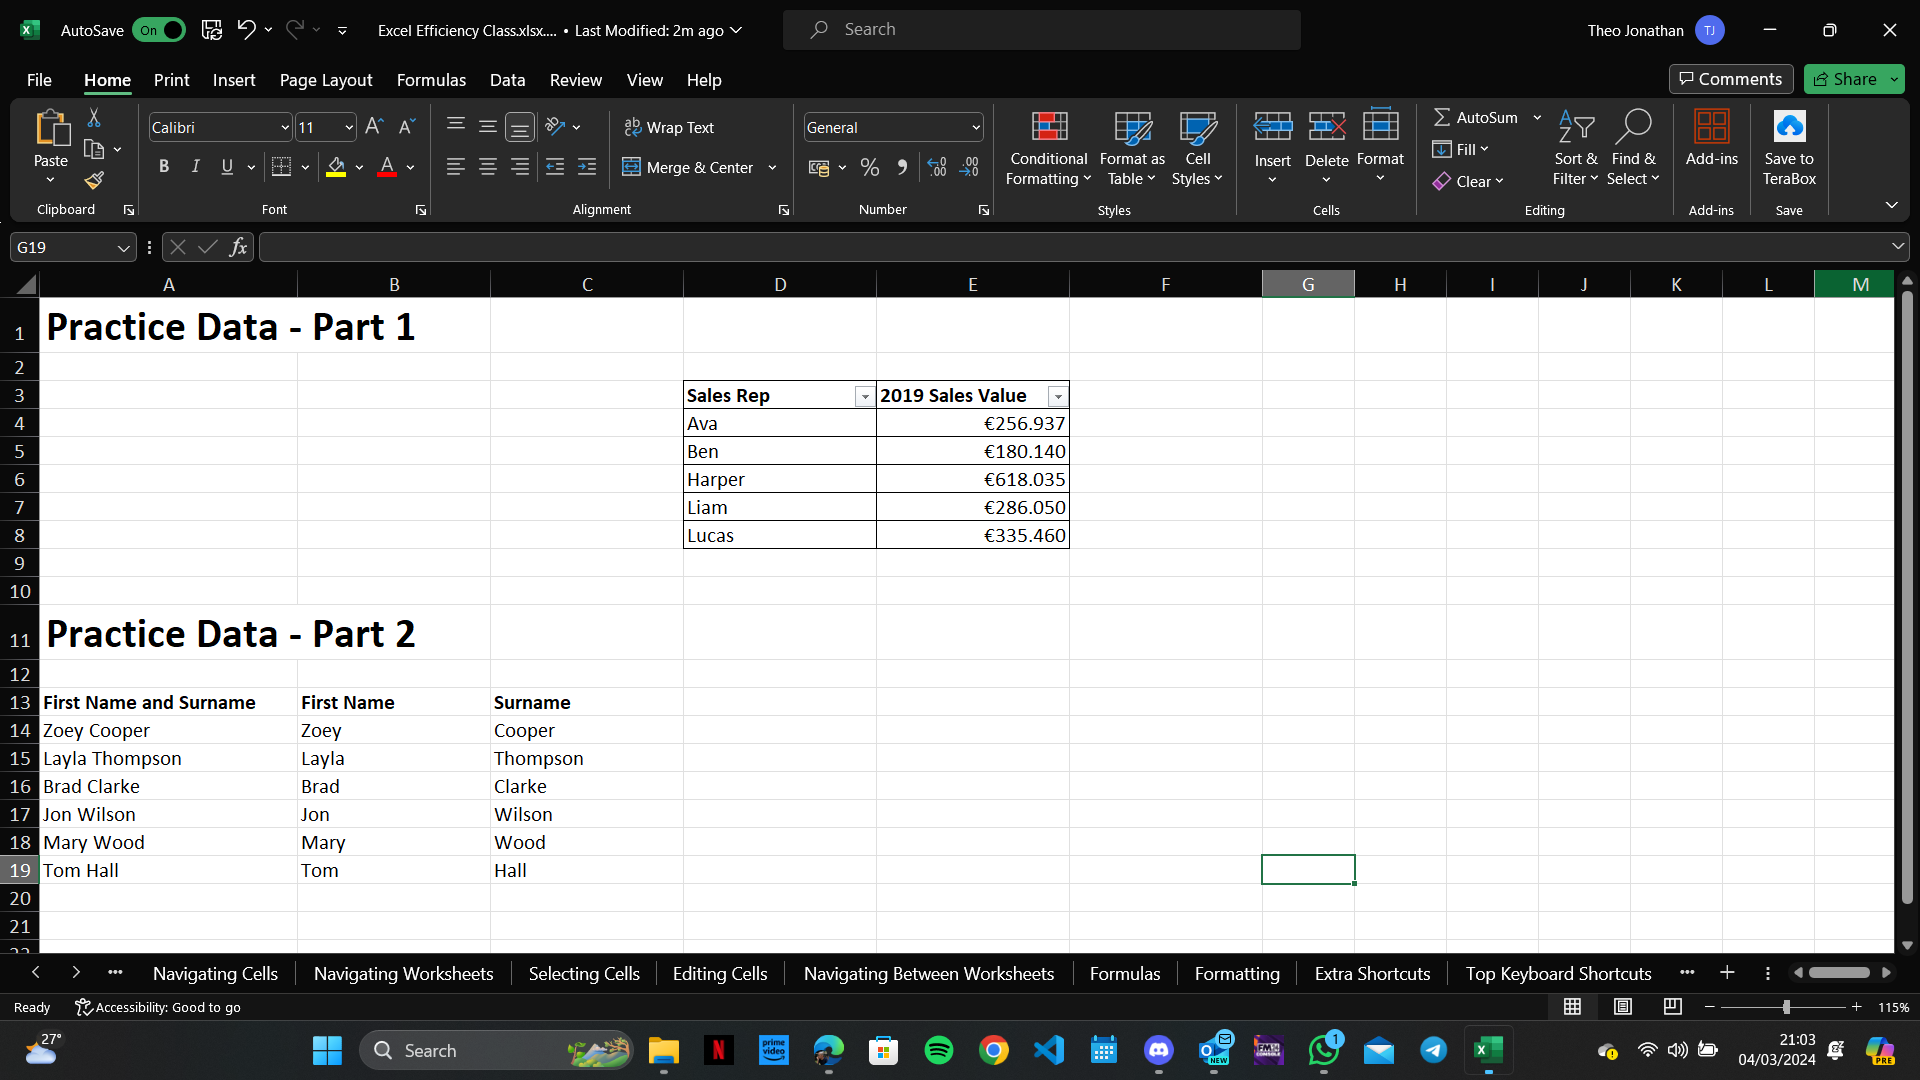Open the Page Layout ribbon tab

coord(326,80)
